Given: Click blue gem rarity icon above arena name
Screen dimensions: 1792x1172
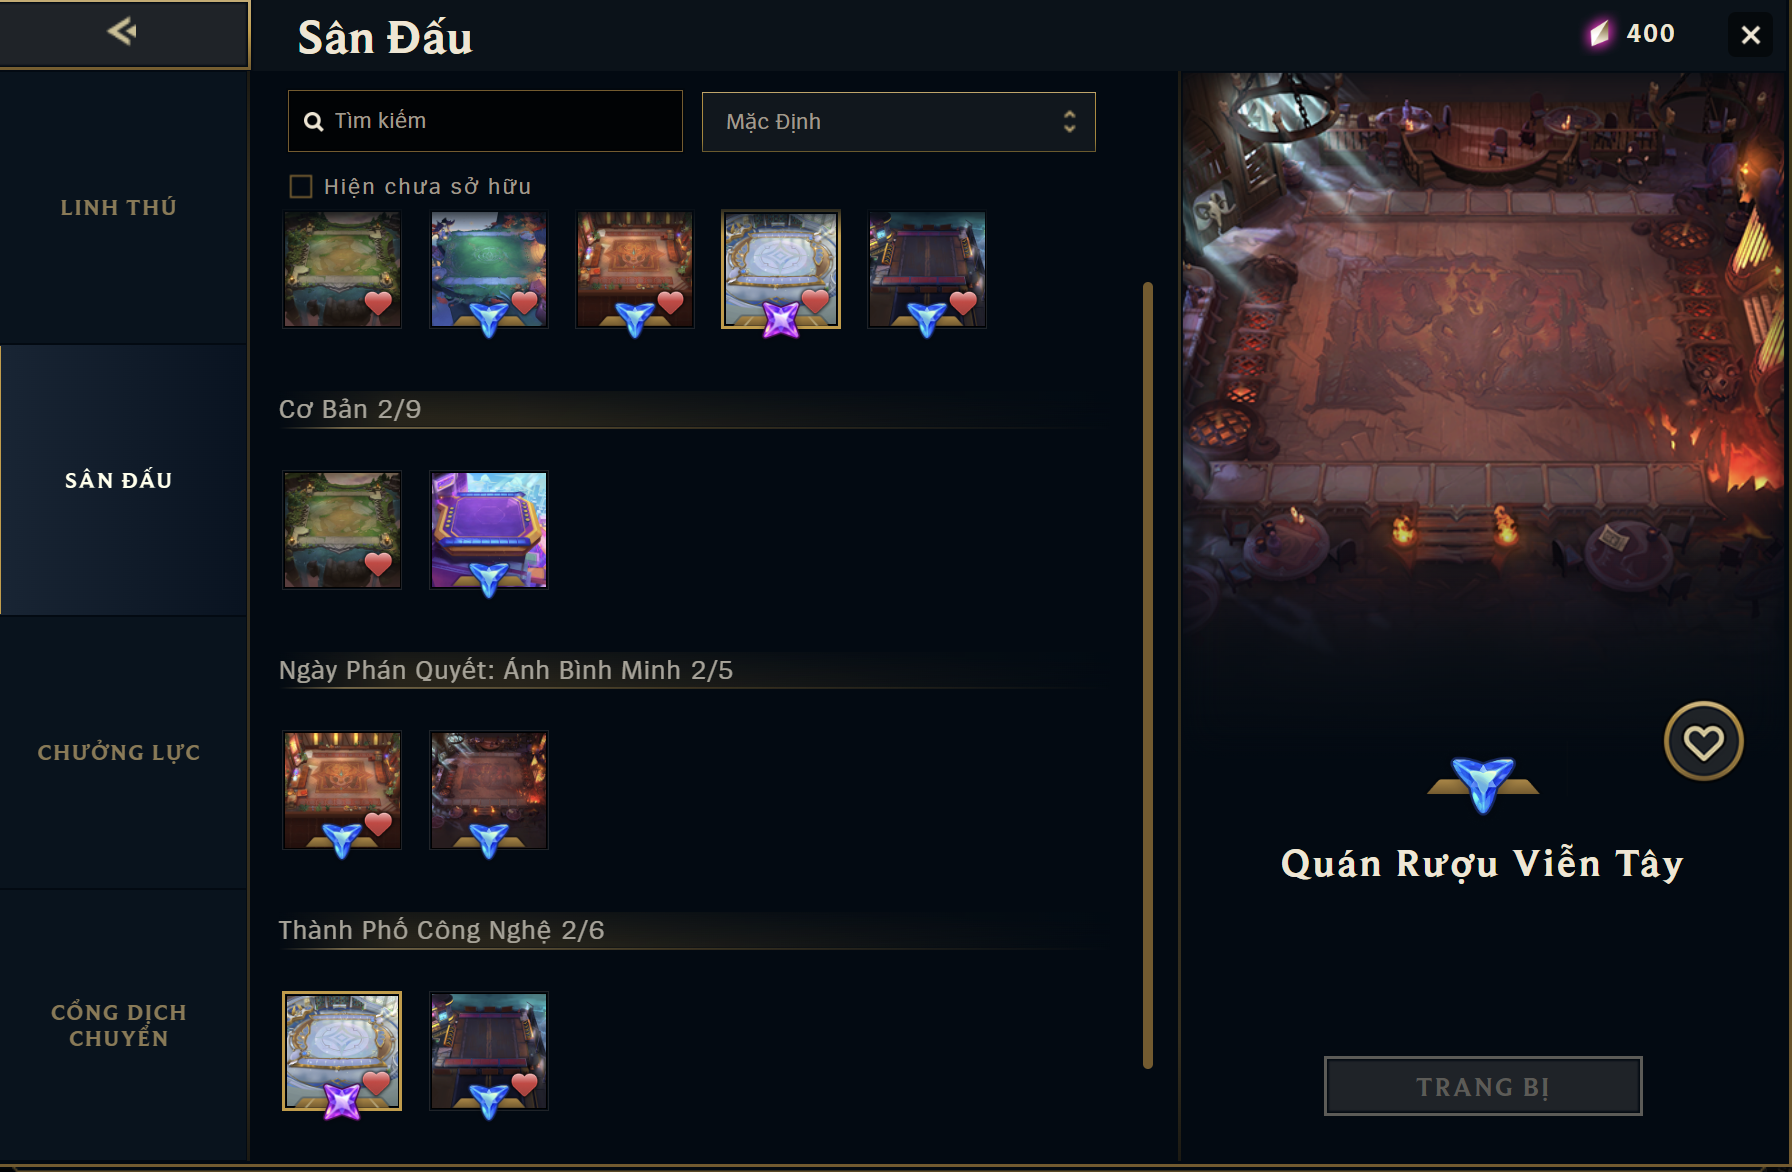Looking at the screenshot, I should [1483, 784].
